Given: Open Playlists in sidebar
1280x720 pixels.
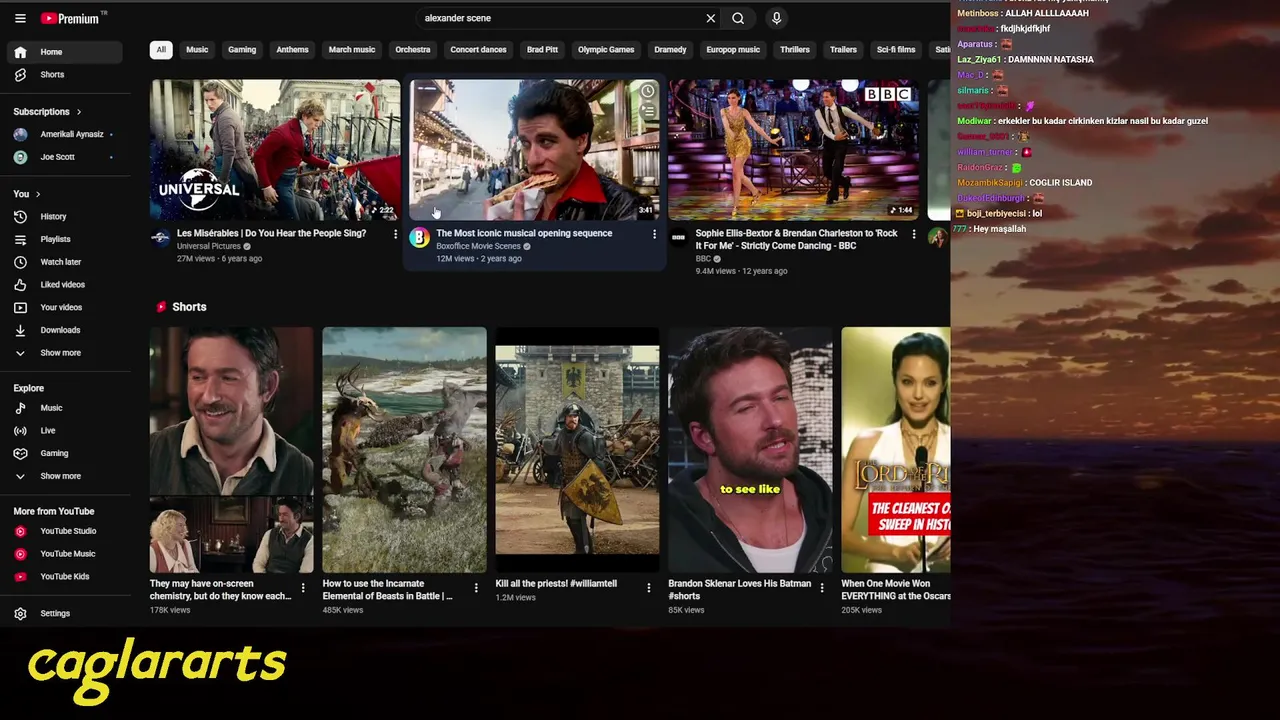Looking at the screenshot, I should 66,239.
